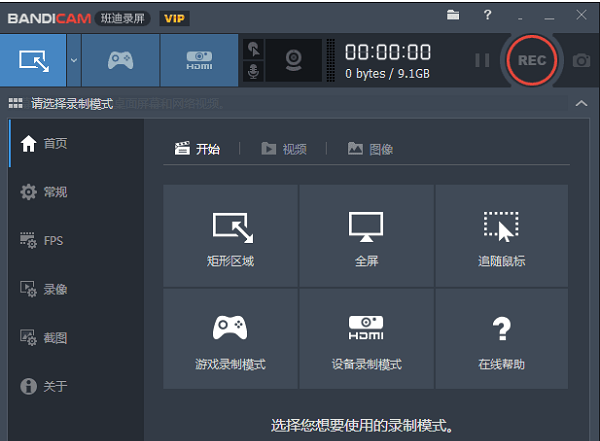
Task: Take a screenshot with the camera icon
Action: pos(581,60)
